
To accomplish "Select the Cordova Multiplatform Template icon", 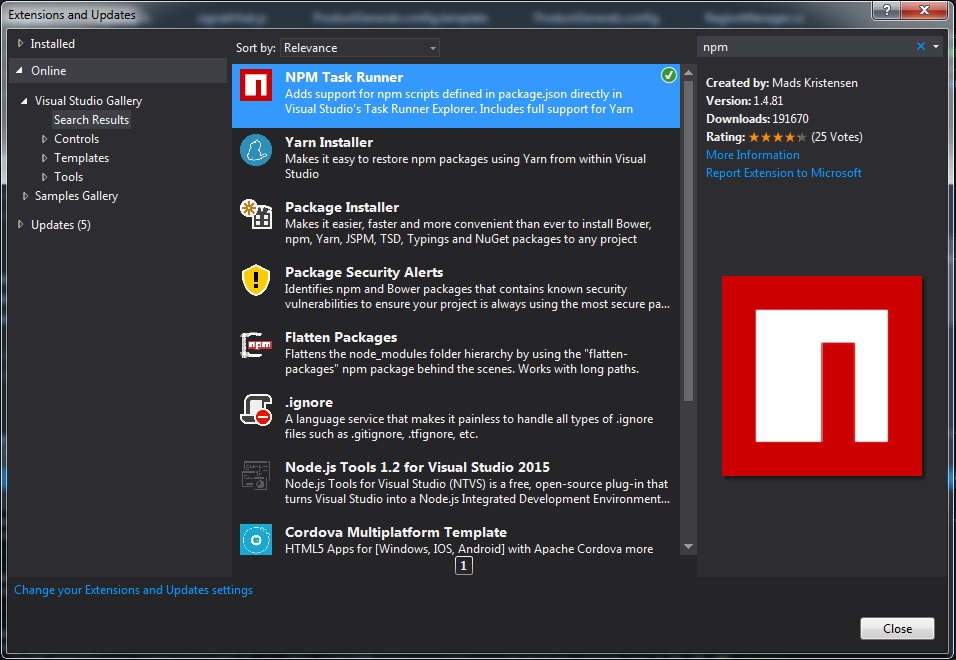I will coord(256,540).
